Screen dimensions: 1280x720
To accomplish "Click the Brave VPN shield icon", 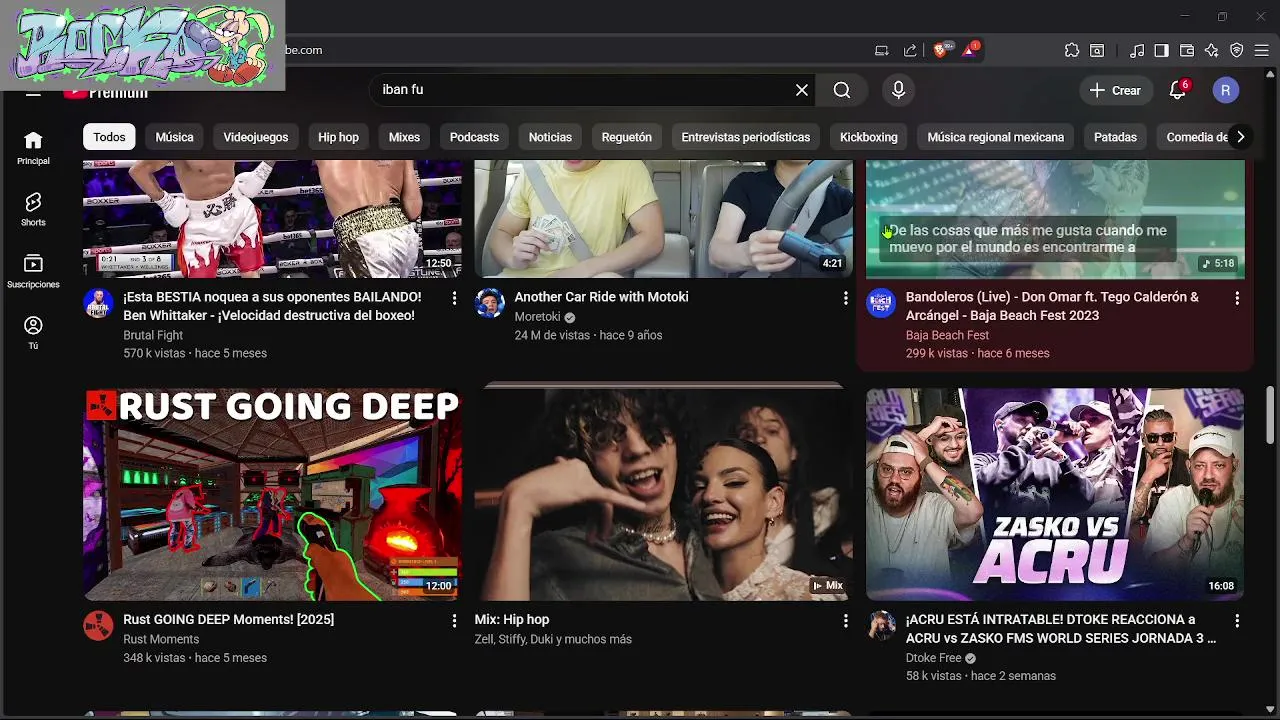I will 1236,50.
